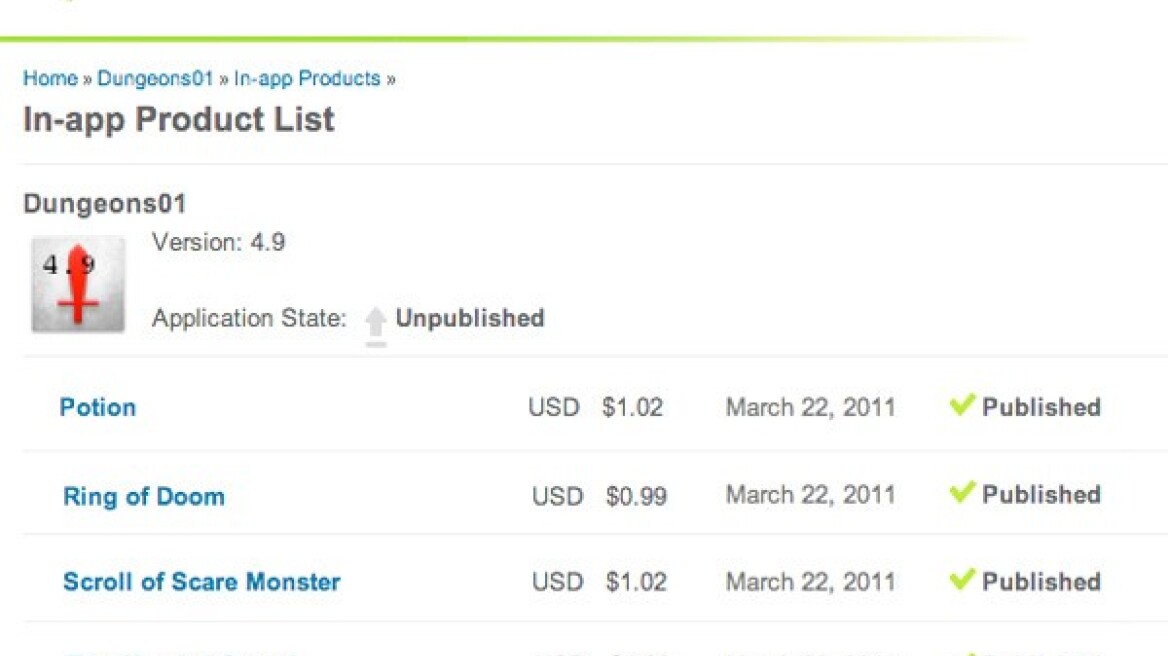Screen dimensions: 1168x656
Task: Open the Dungeons01 breadcrumb link
Action: click(155, 78)
